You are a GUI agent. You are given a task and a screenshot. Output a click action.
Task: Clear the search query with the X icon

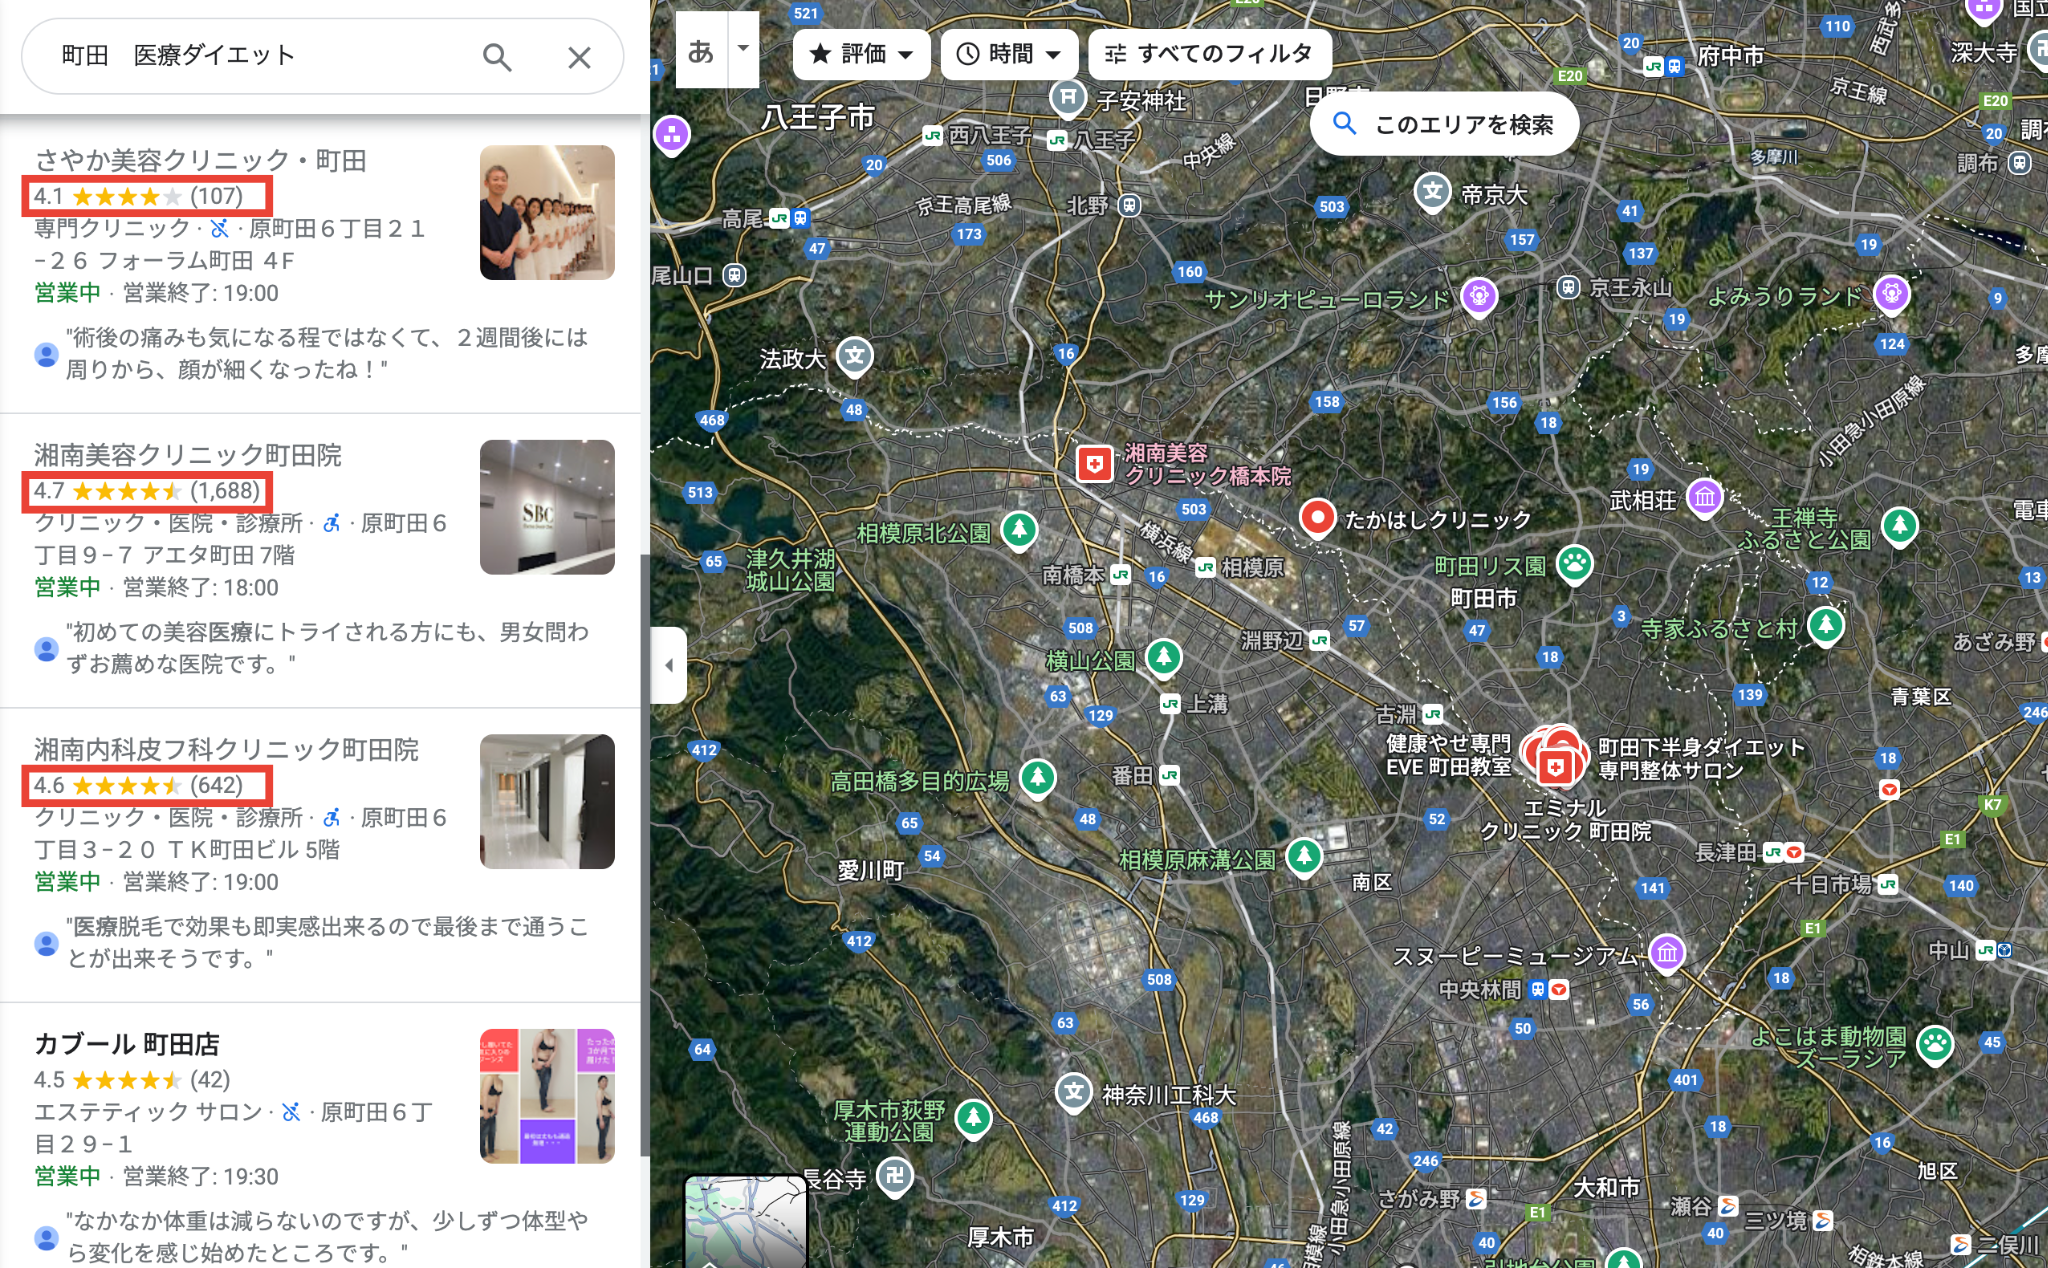tap(579, 57)
